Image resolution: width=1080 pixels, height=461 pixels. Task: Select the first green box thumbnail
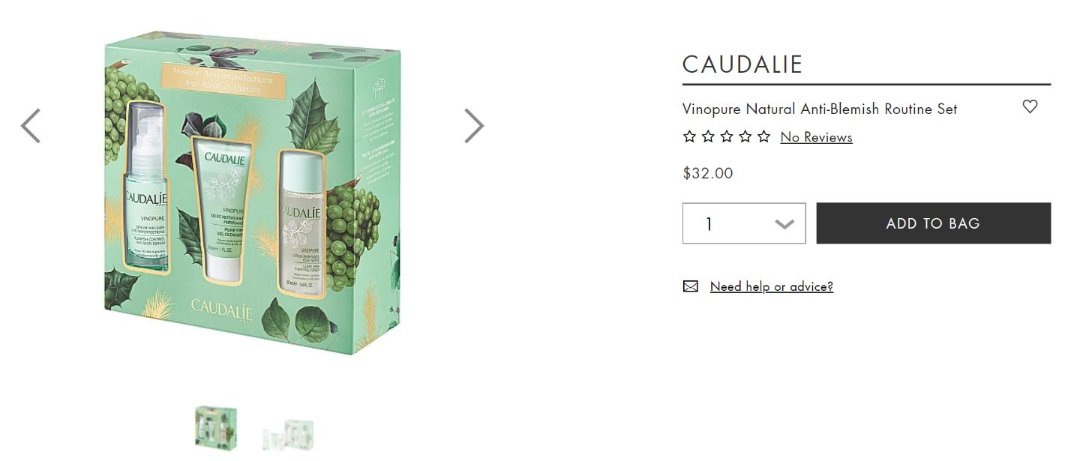[x=216, y=427]
